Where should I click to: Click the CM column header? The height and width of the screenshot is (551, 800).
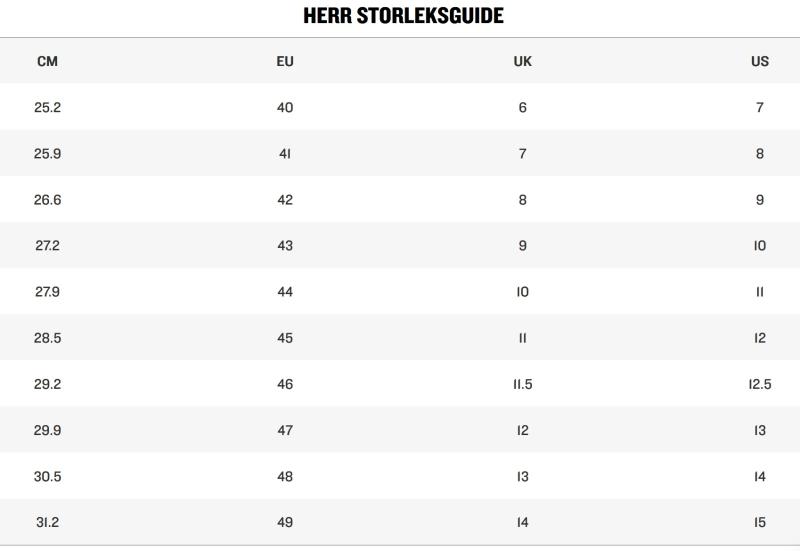pyautogui.click(x=47, y=61)
